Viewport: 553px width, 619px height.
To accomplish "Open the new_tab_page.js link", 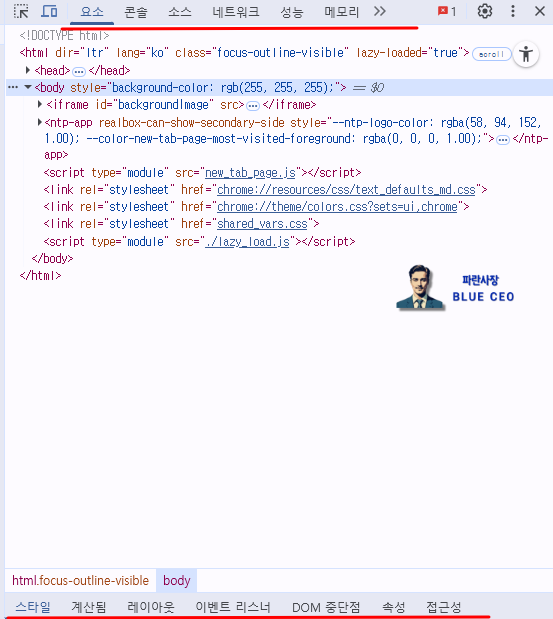I will [x=250, y=173].
